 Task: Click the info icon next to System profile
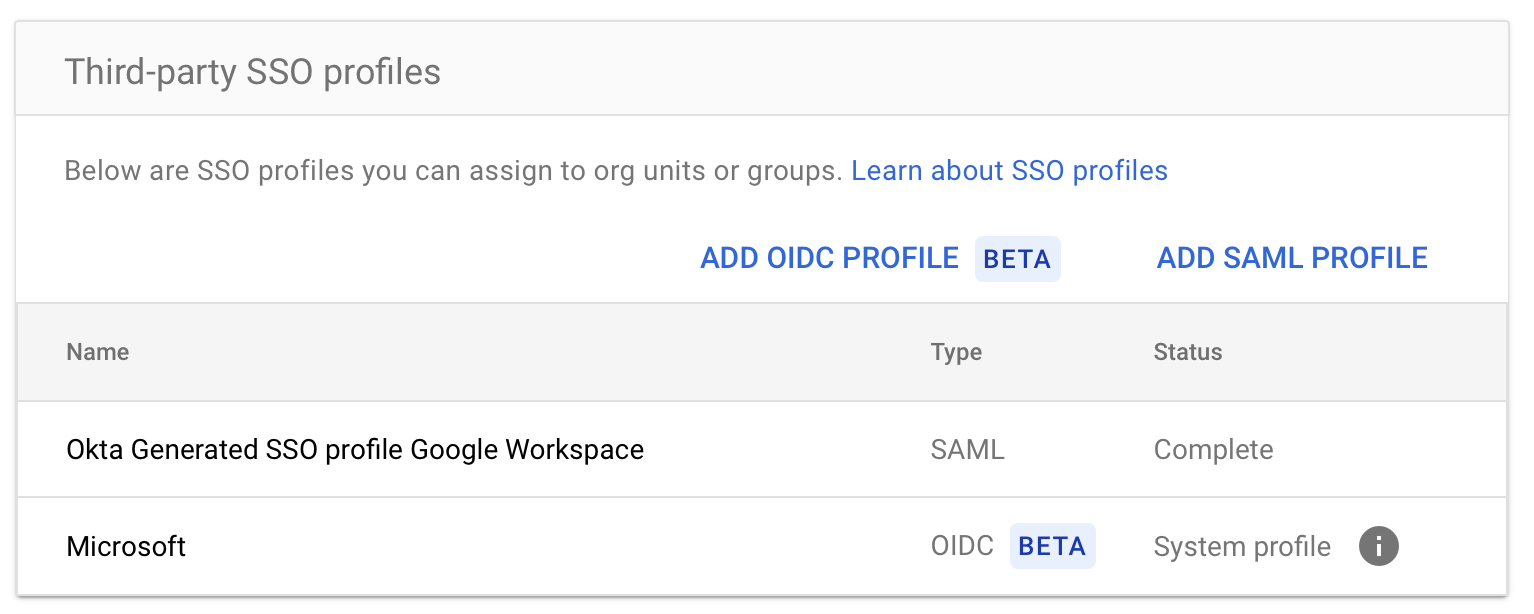coord(1378,546)
